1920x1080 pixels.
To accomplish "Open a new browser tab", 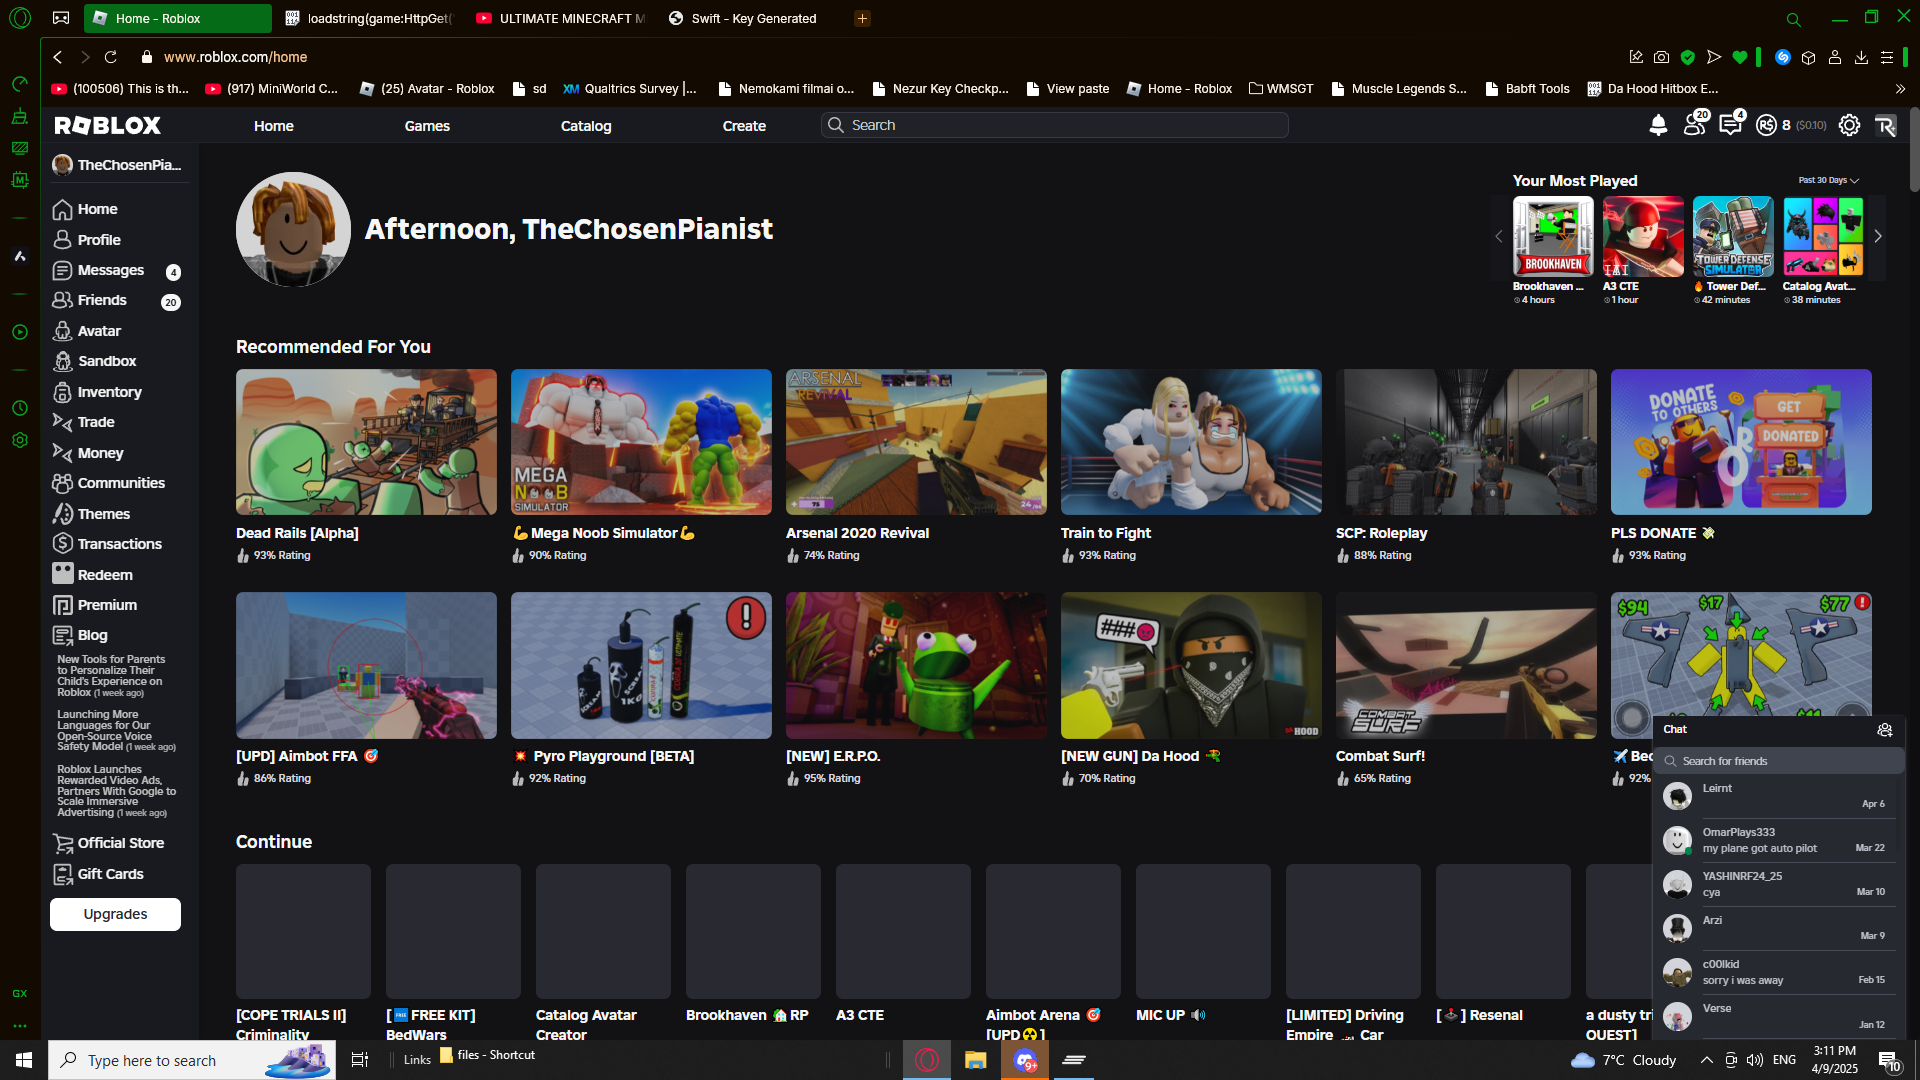I will [x=862, y=18].
